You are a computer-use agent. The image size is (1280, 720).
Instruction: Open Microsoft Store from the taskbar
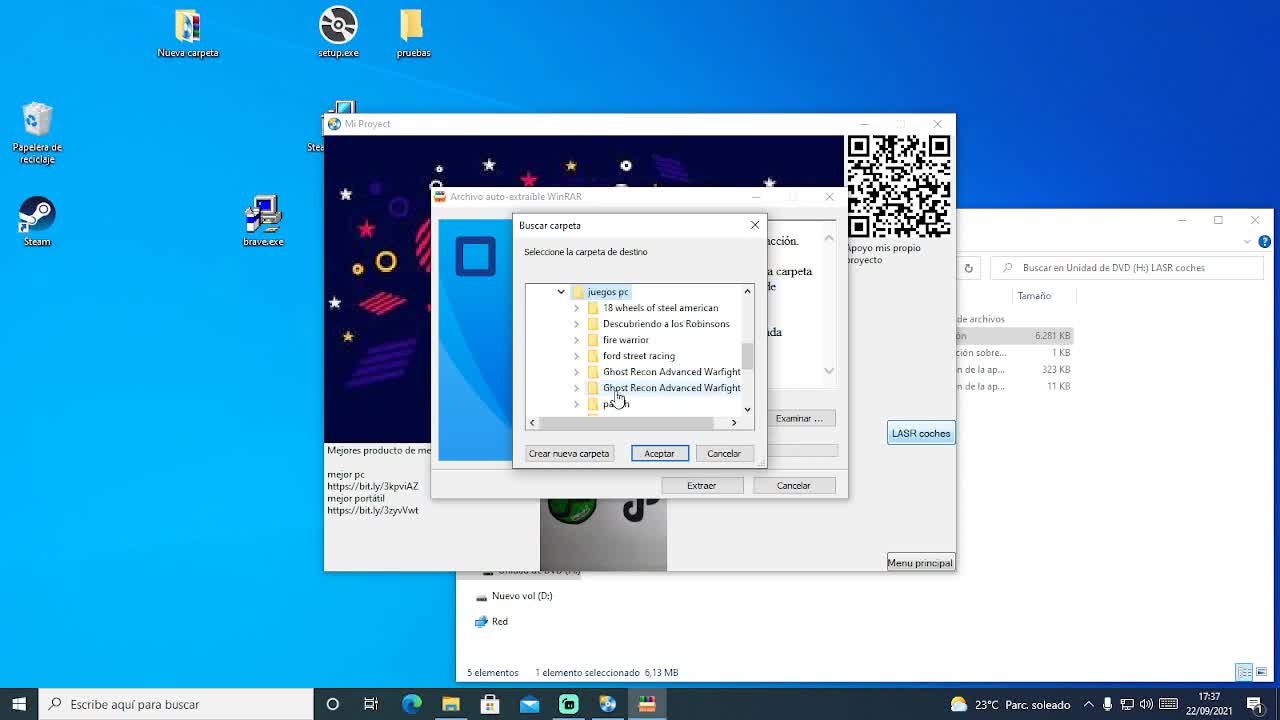(490, 704)
